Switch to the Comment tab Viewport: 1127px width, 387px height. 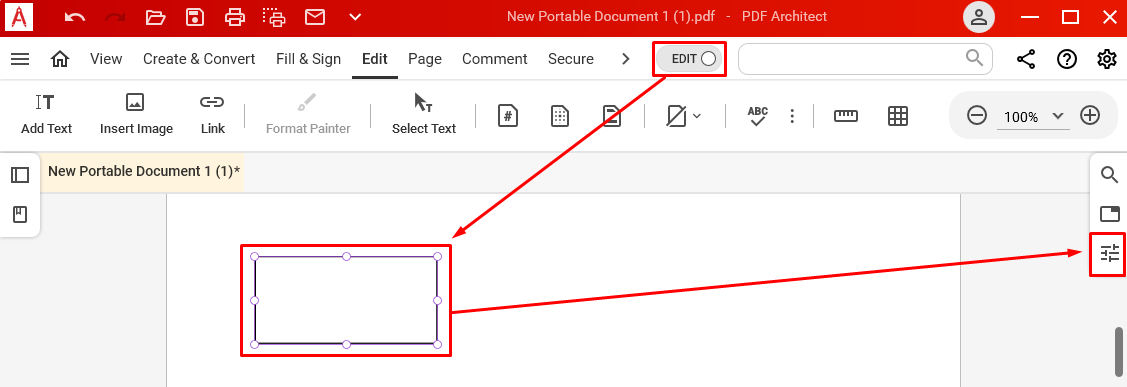tap(494, 59)
